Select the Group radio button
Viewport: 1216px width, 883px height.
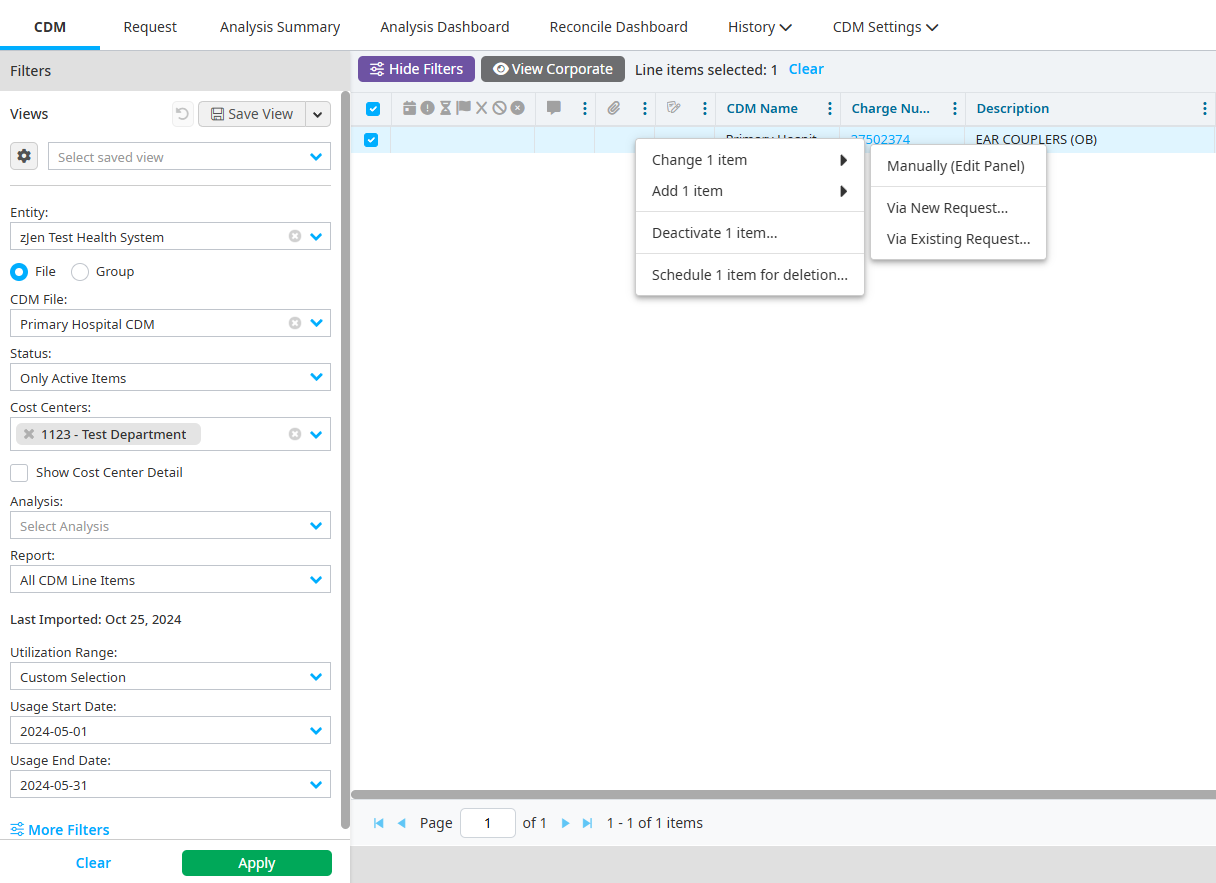(80, 272)
